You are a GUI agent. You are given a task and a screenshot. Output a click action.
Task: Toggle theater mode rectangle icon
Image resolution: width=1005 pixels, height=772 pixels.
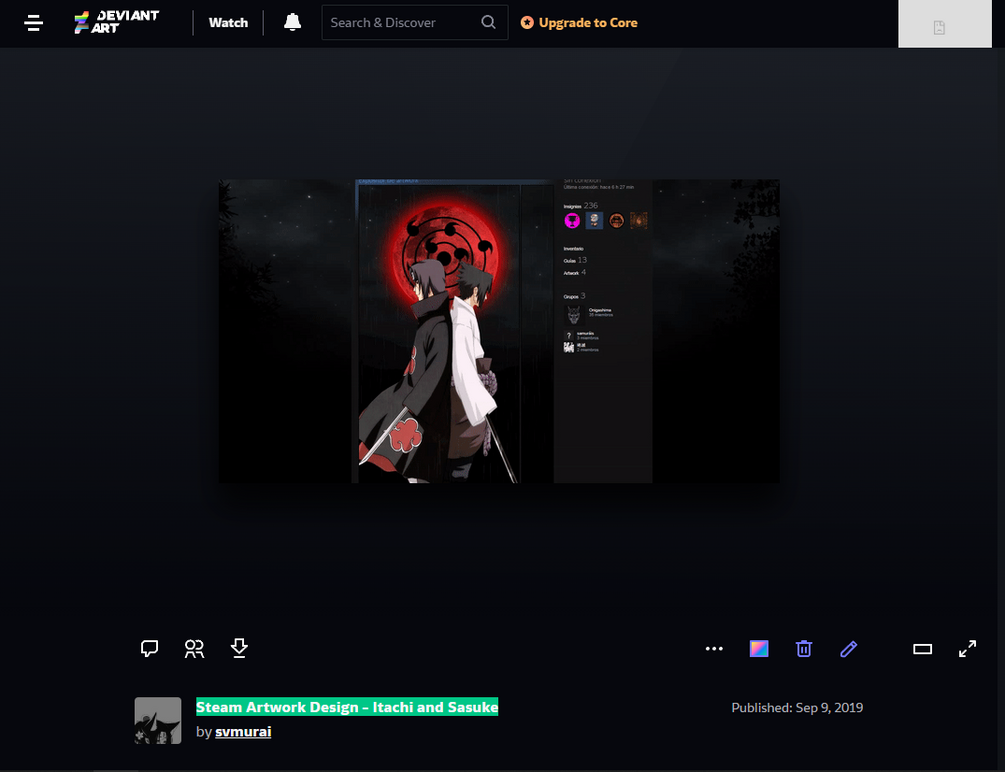922,649
